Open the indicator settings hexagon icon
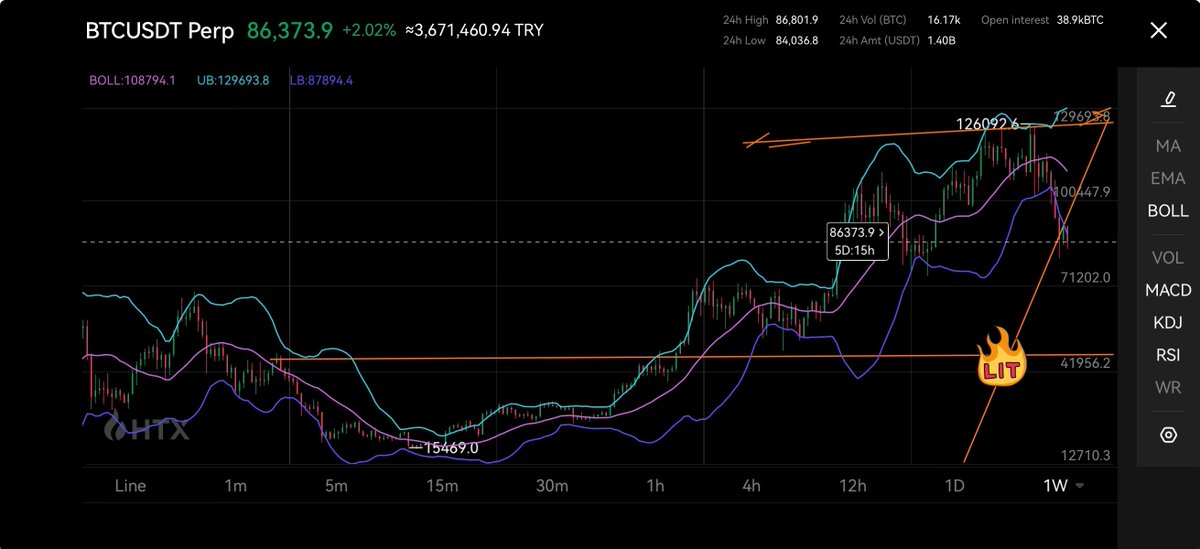This screenshot has height=549, width=1200. (1168, 435)
